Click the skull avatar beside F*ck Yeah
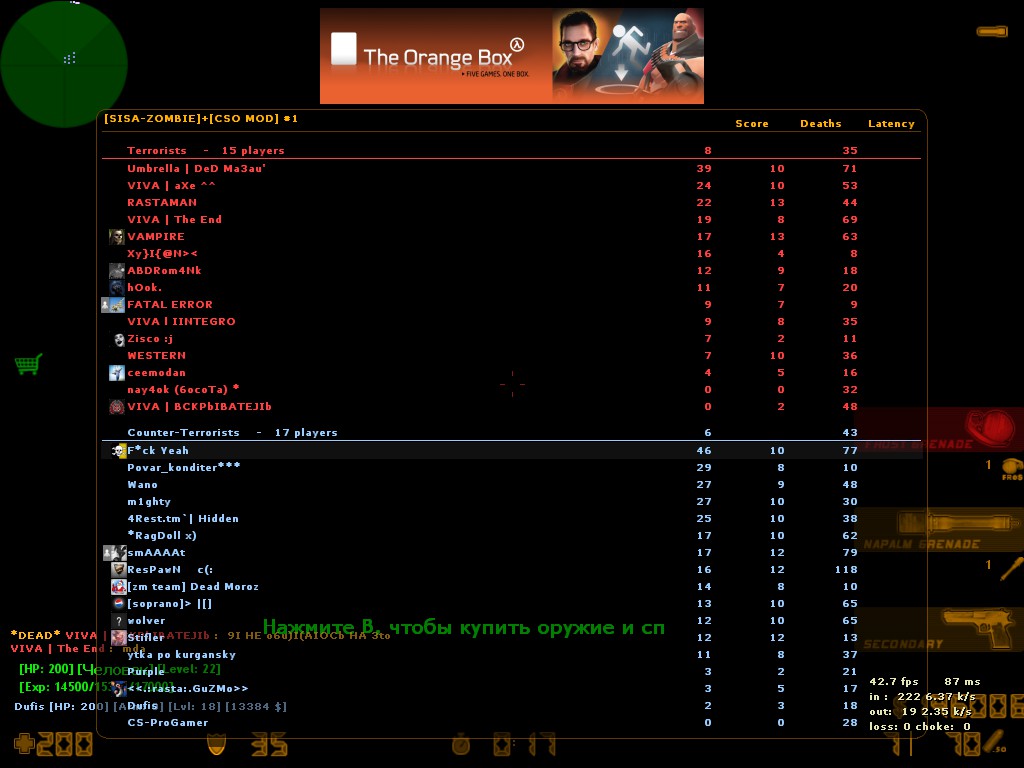1024x768 pixels. pos(119,451)
